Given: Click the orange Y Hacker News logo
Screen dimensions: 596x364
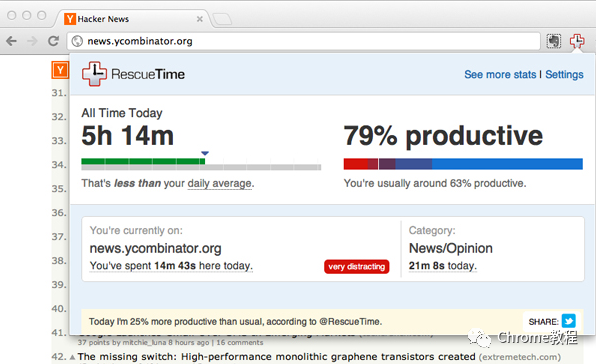Looking at the screenshot, I should [60, 70].
